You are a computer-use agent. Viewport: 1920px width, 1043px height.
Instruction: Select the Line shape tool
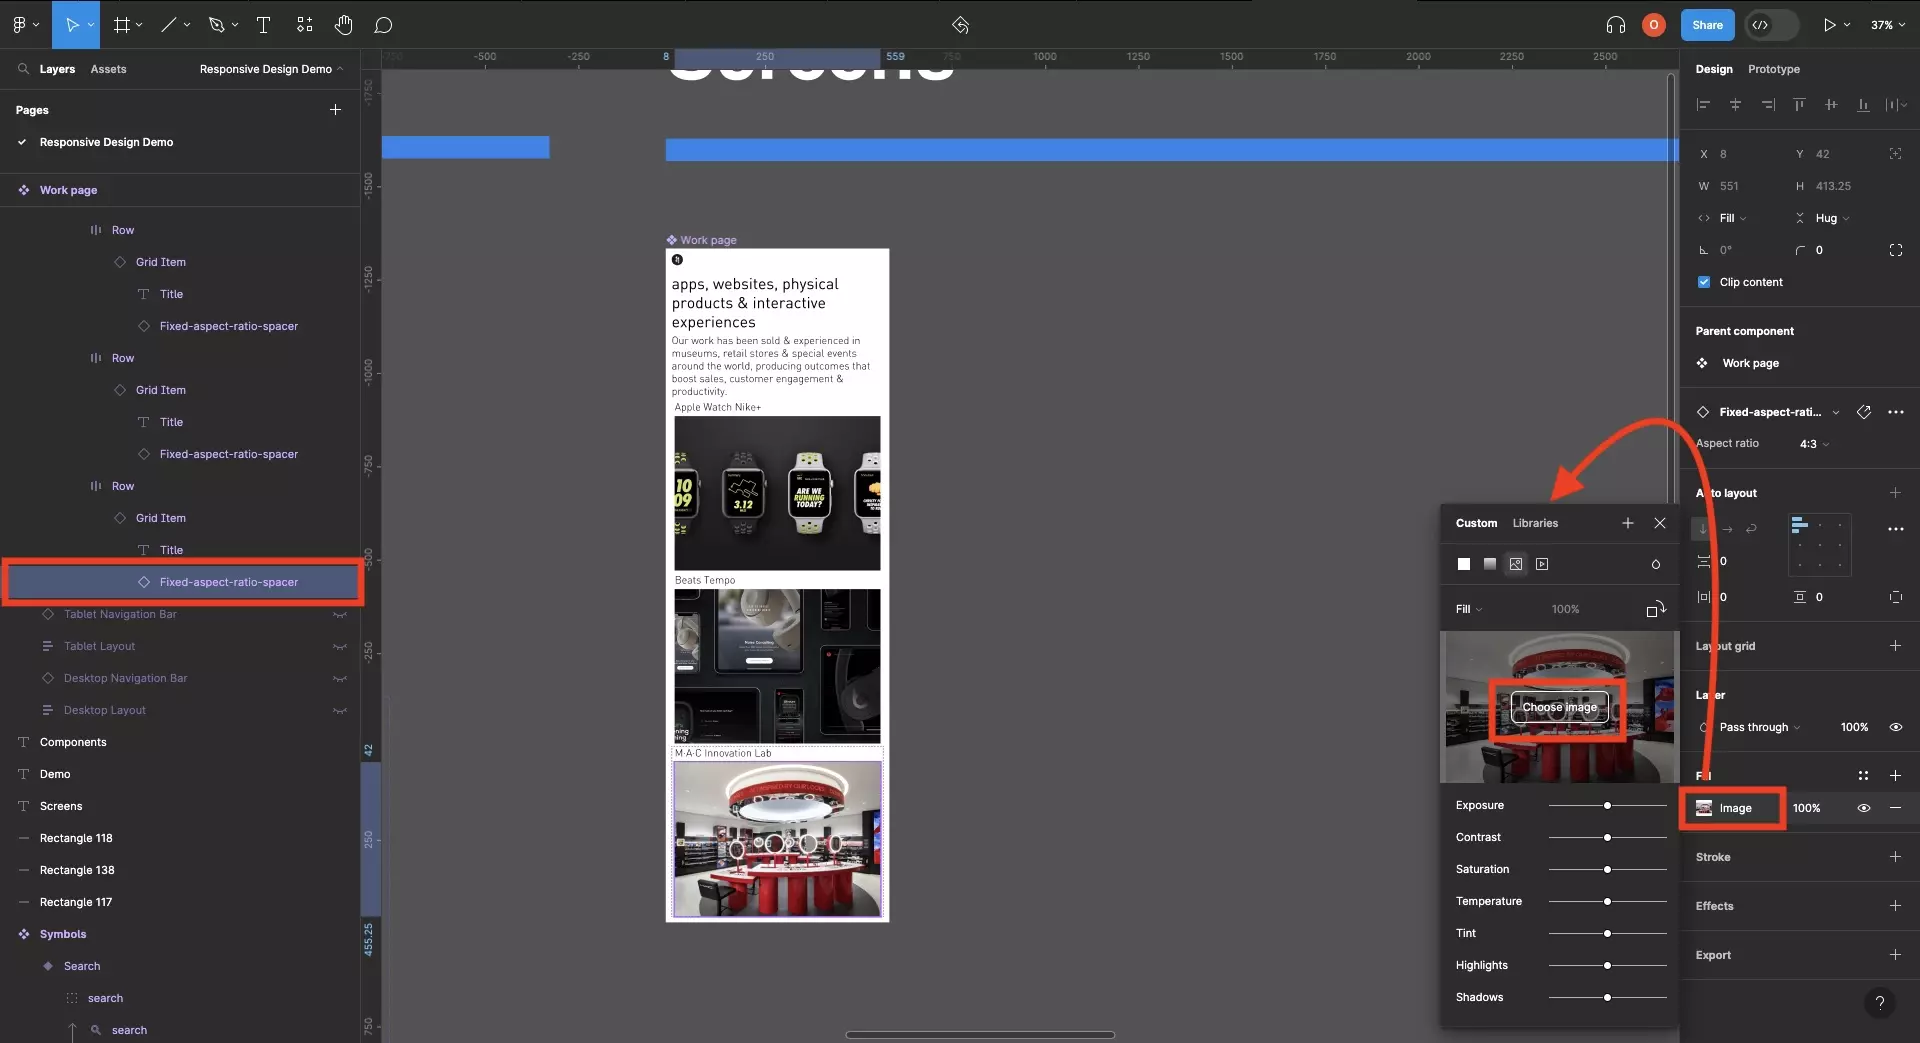(x=169, y=24)
